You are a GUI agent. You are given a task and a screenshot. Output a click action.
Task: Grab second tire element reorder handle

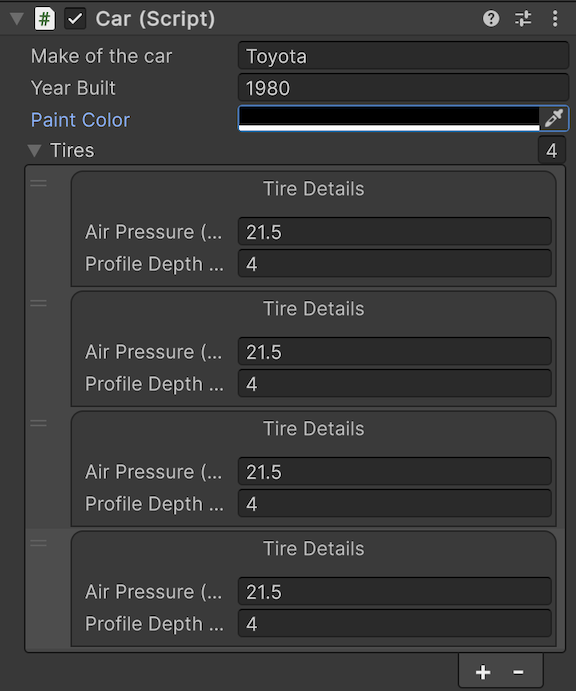pyautogui.click(x=38, y=303)
